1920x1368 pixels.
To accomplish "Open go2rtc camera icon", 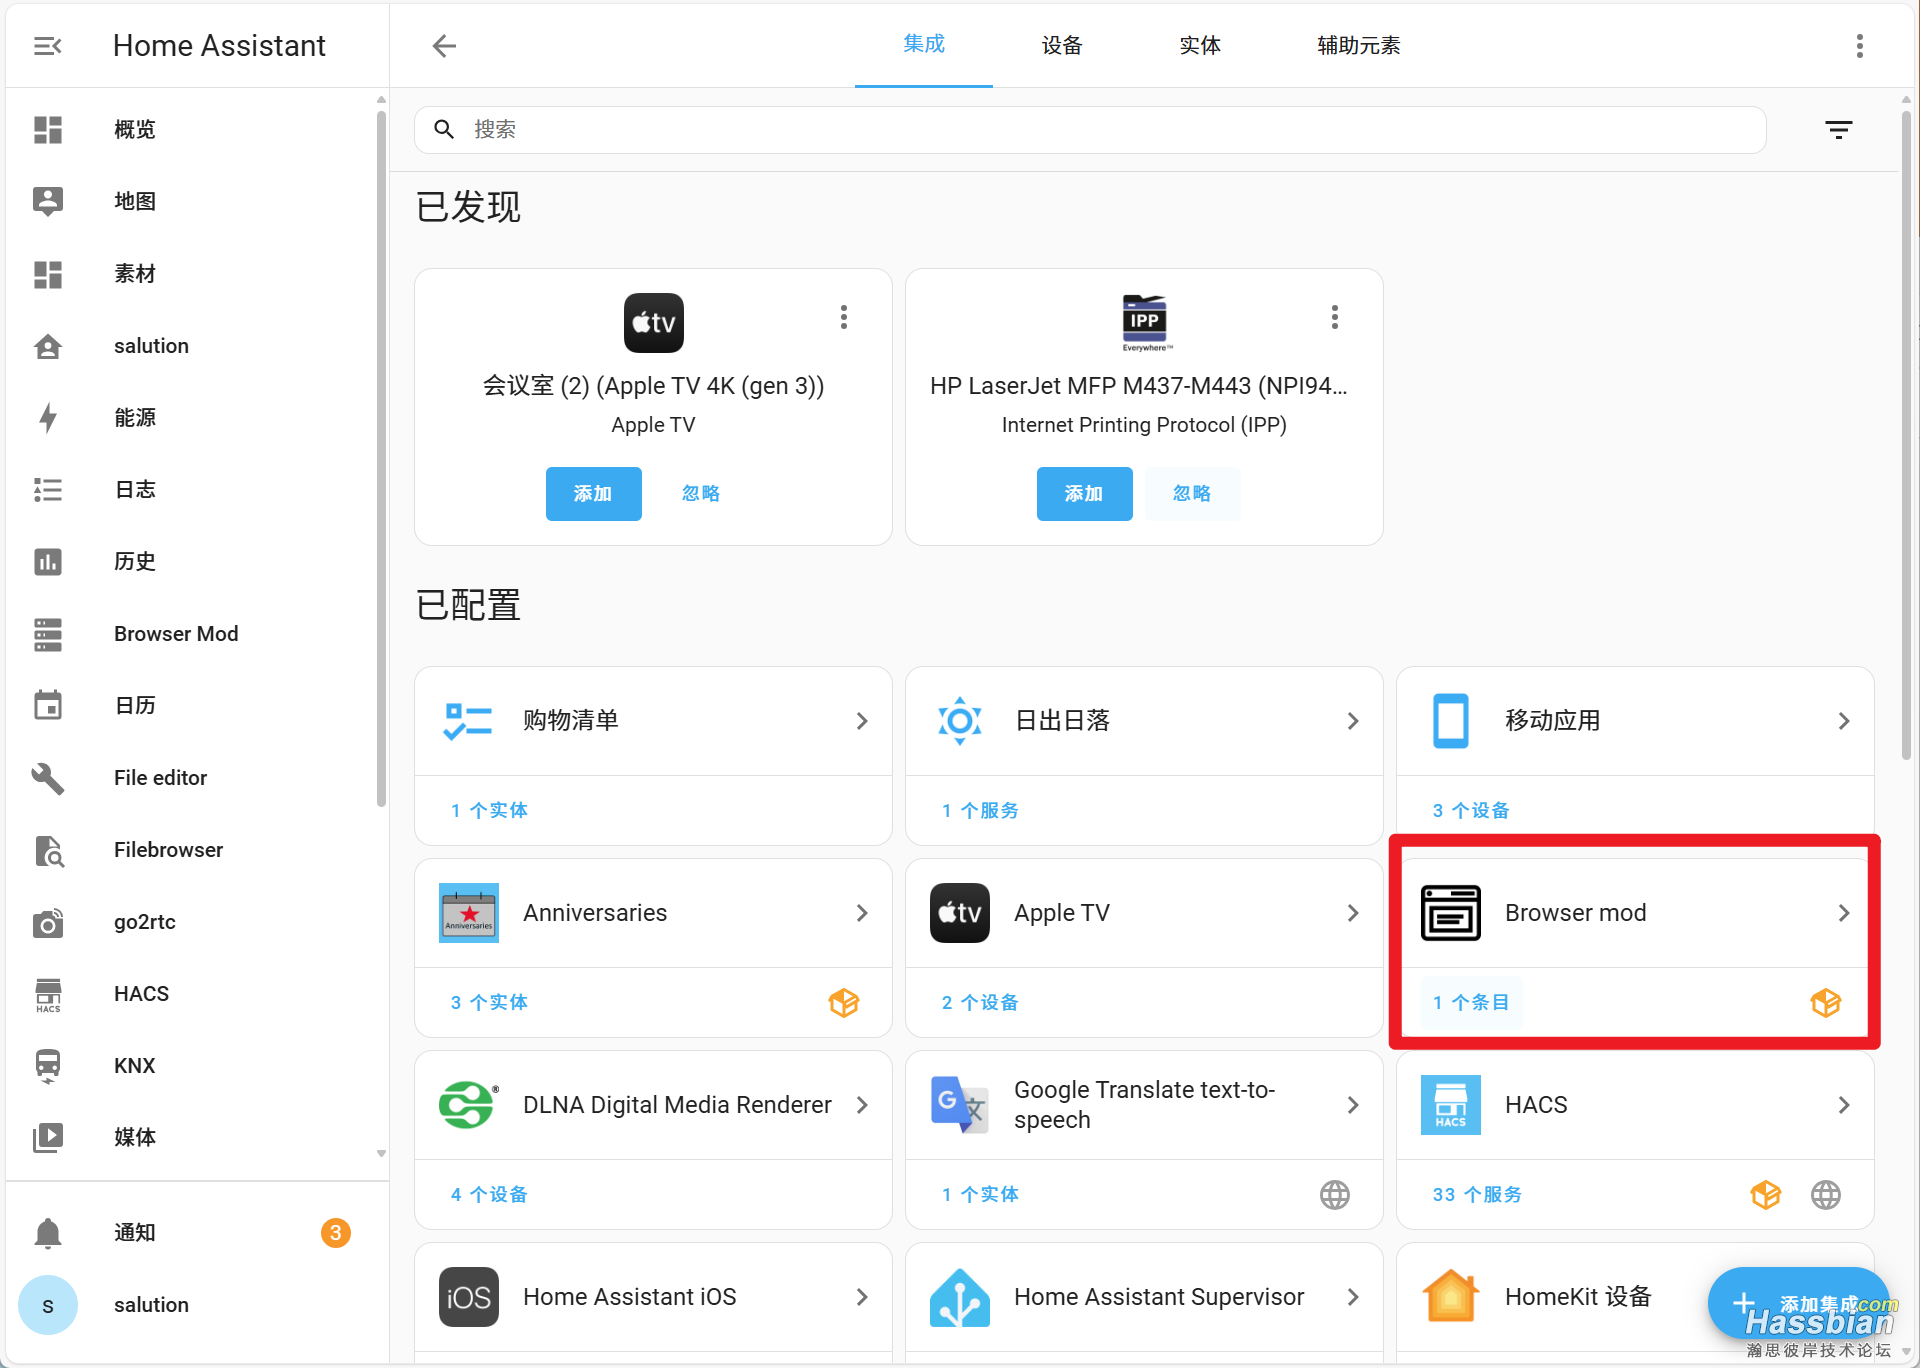I will click(48, 922).
